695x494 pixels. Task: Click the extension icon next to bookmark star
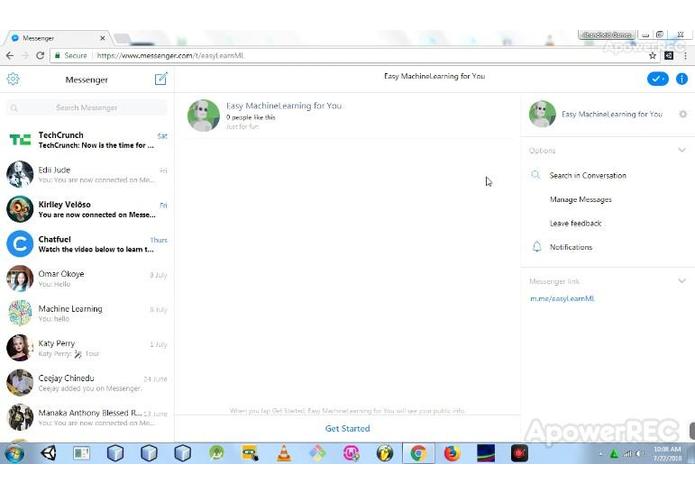point(669,55)
